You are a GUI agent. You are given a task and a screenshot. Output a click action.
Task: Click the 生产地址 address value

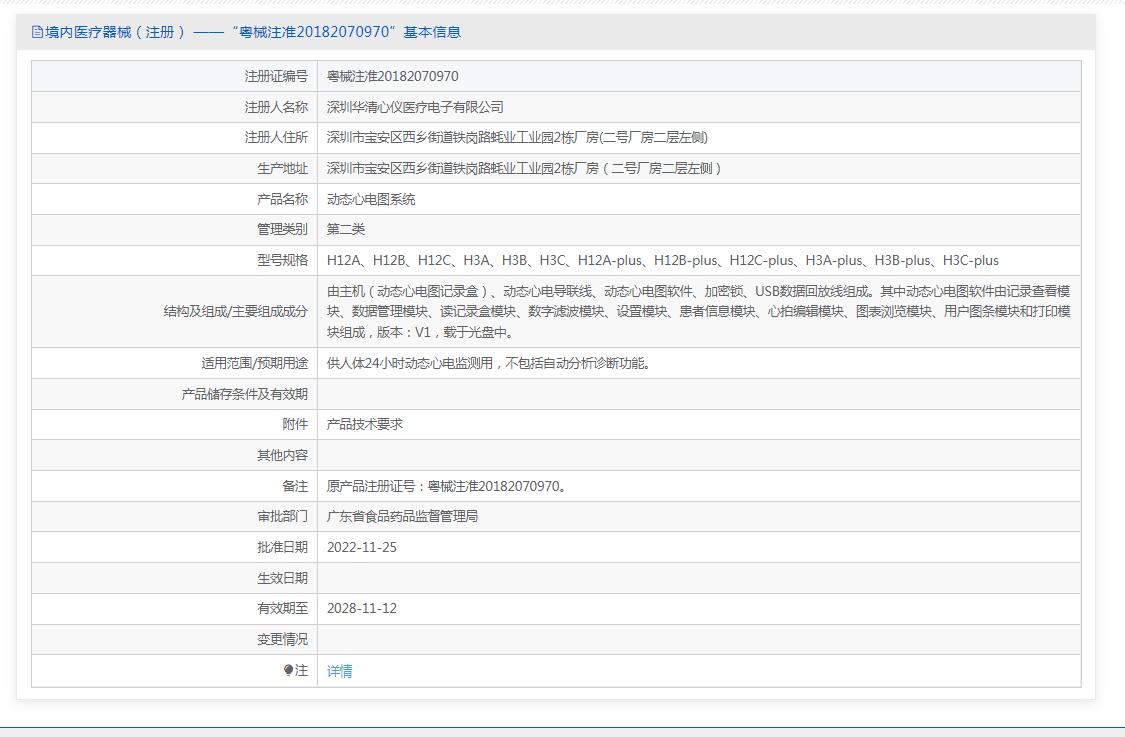(524, 168)
